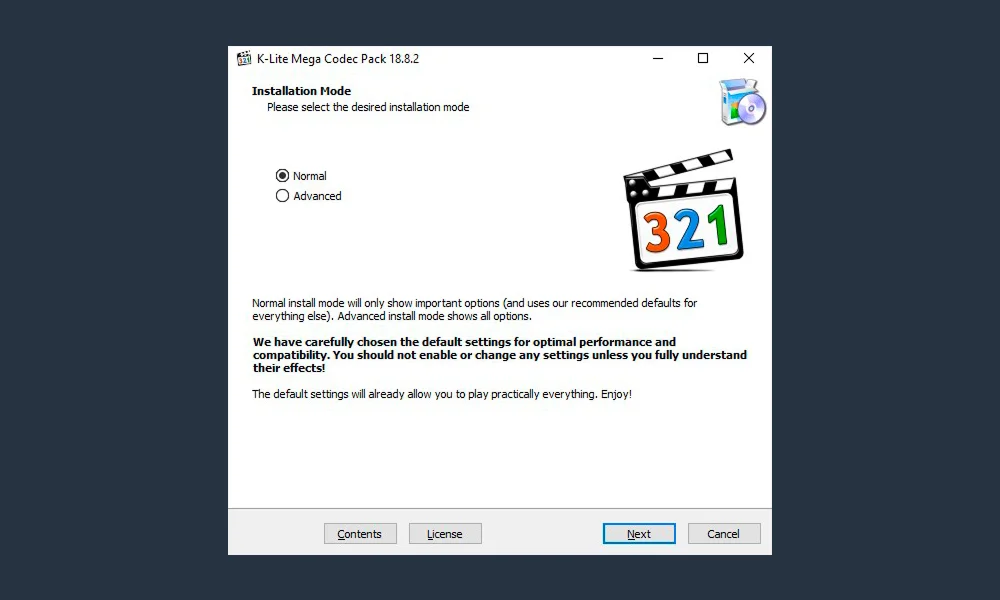The width and height of the screenshot is (1000, 600).
Task: Click the Advanced option label text
Action: [317, 196]
